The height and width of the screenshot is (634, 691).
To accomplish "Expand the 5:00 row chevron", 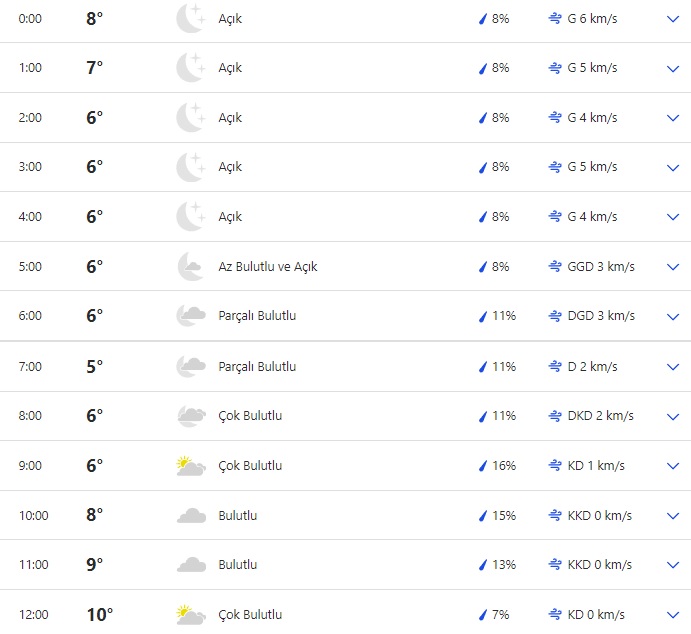I will [672, 267].
